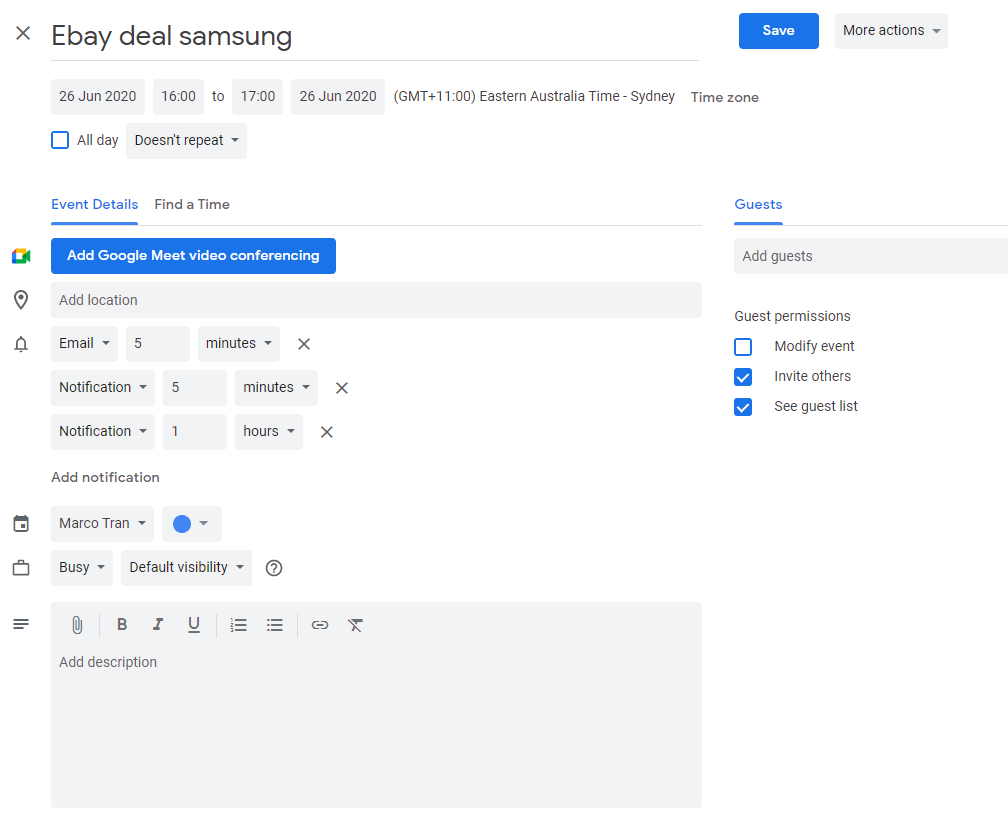Click the calendar icon beside Marco Tran
This screenshot has height=822, width=1008.
click(x=21, y=524)
